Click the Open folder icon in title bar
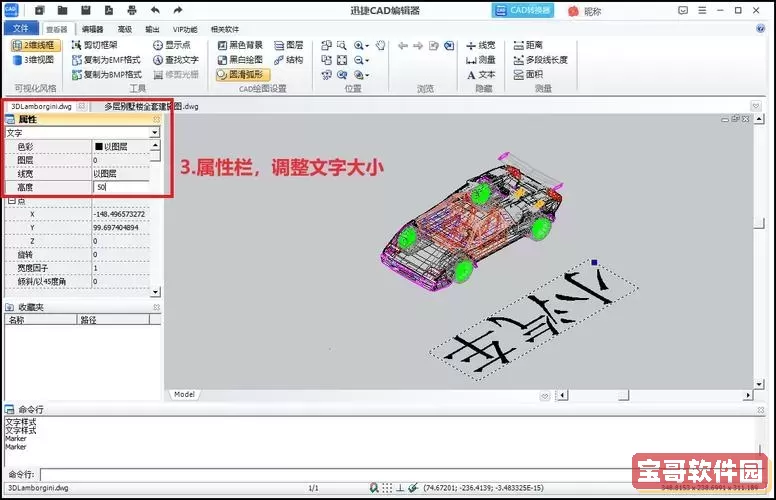776x500 pixels. (x=62, y=10)
